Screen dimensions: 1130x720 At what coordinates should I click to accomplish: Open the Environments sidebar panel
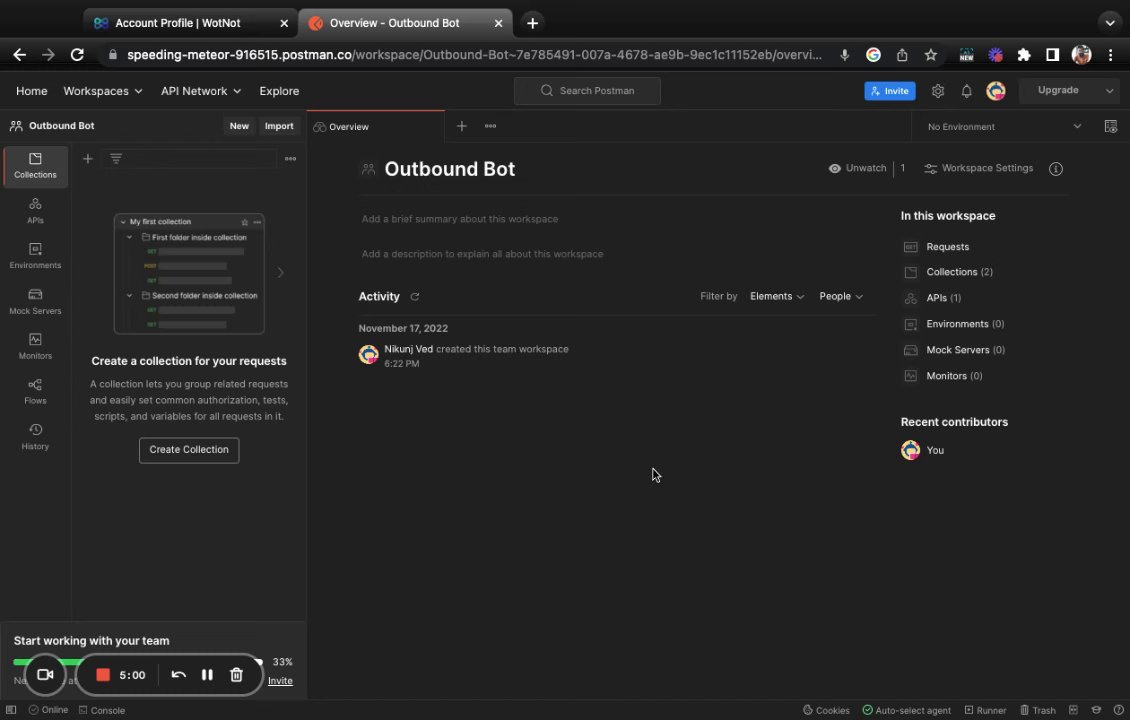(35, 256)
